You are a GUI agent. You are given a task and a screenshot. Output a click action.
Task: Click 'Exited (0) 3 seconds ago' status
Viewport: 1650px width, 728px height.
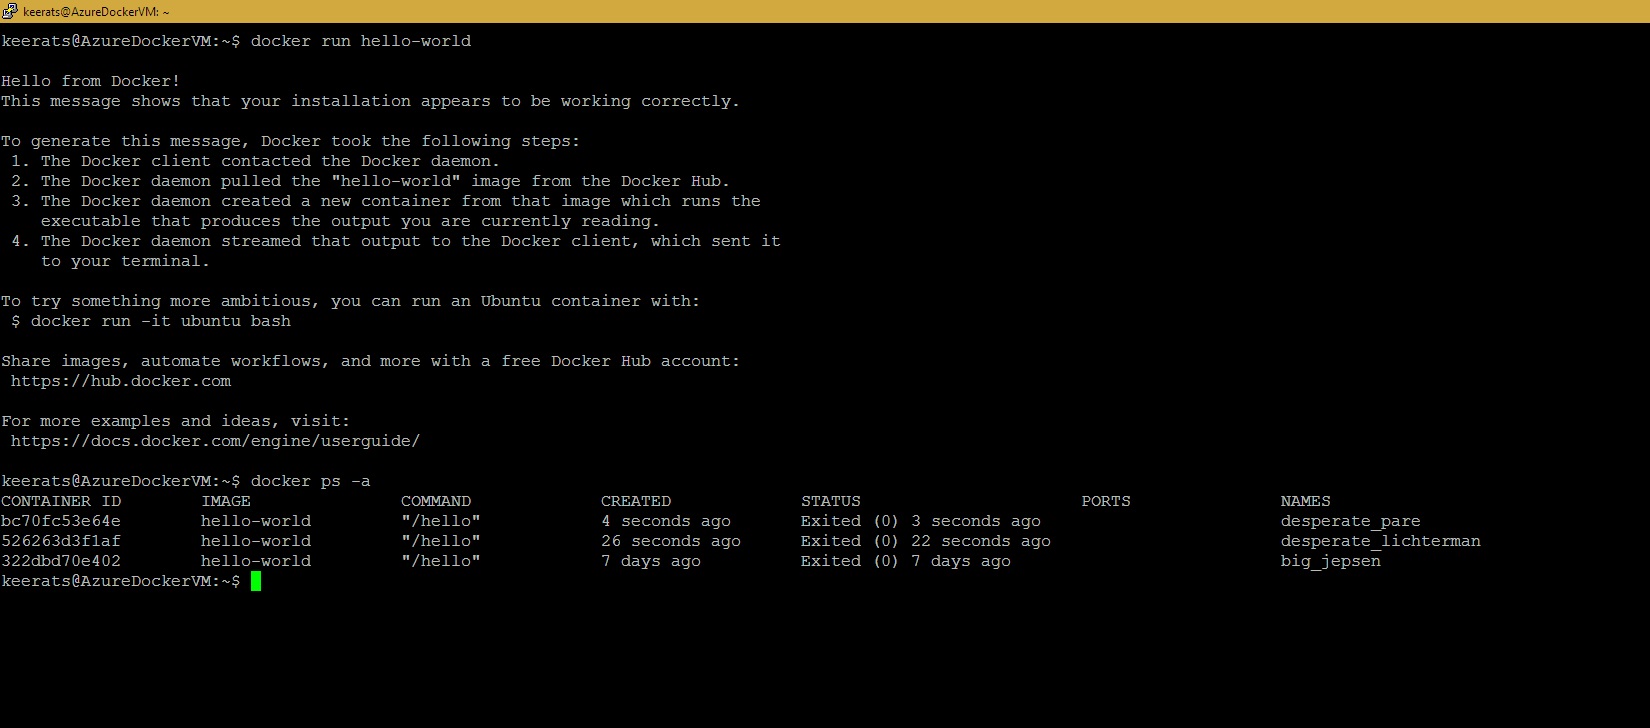[x=921, y=521]
